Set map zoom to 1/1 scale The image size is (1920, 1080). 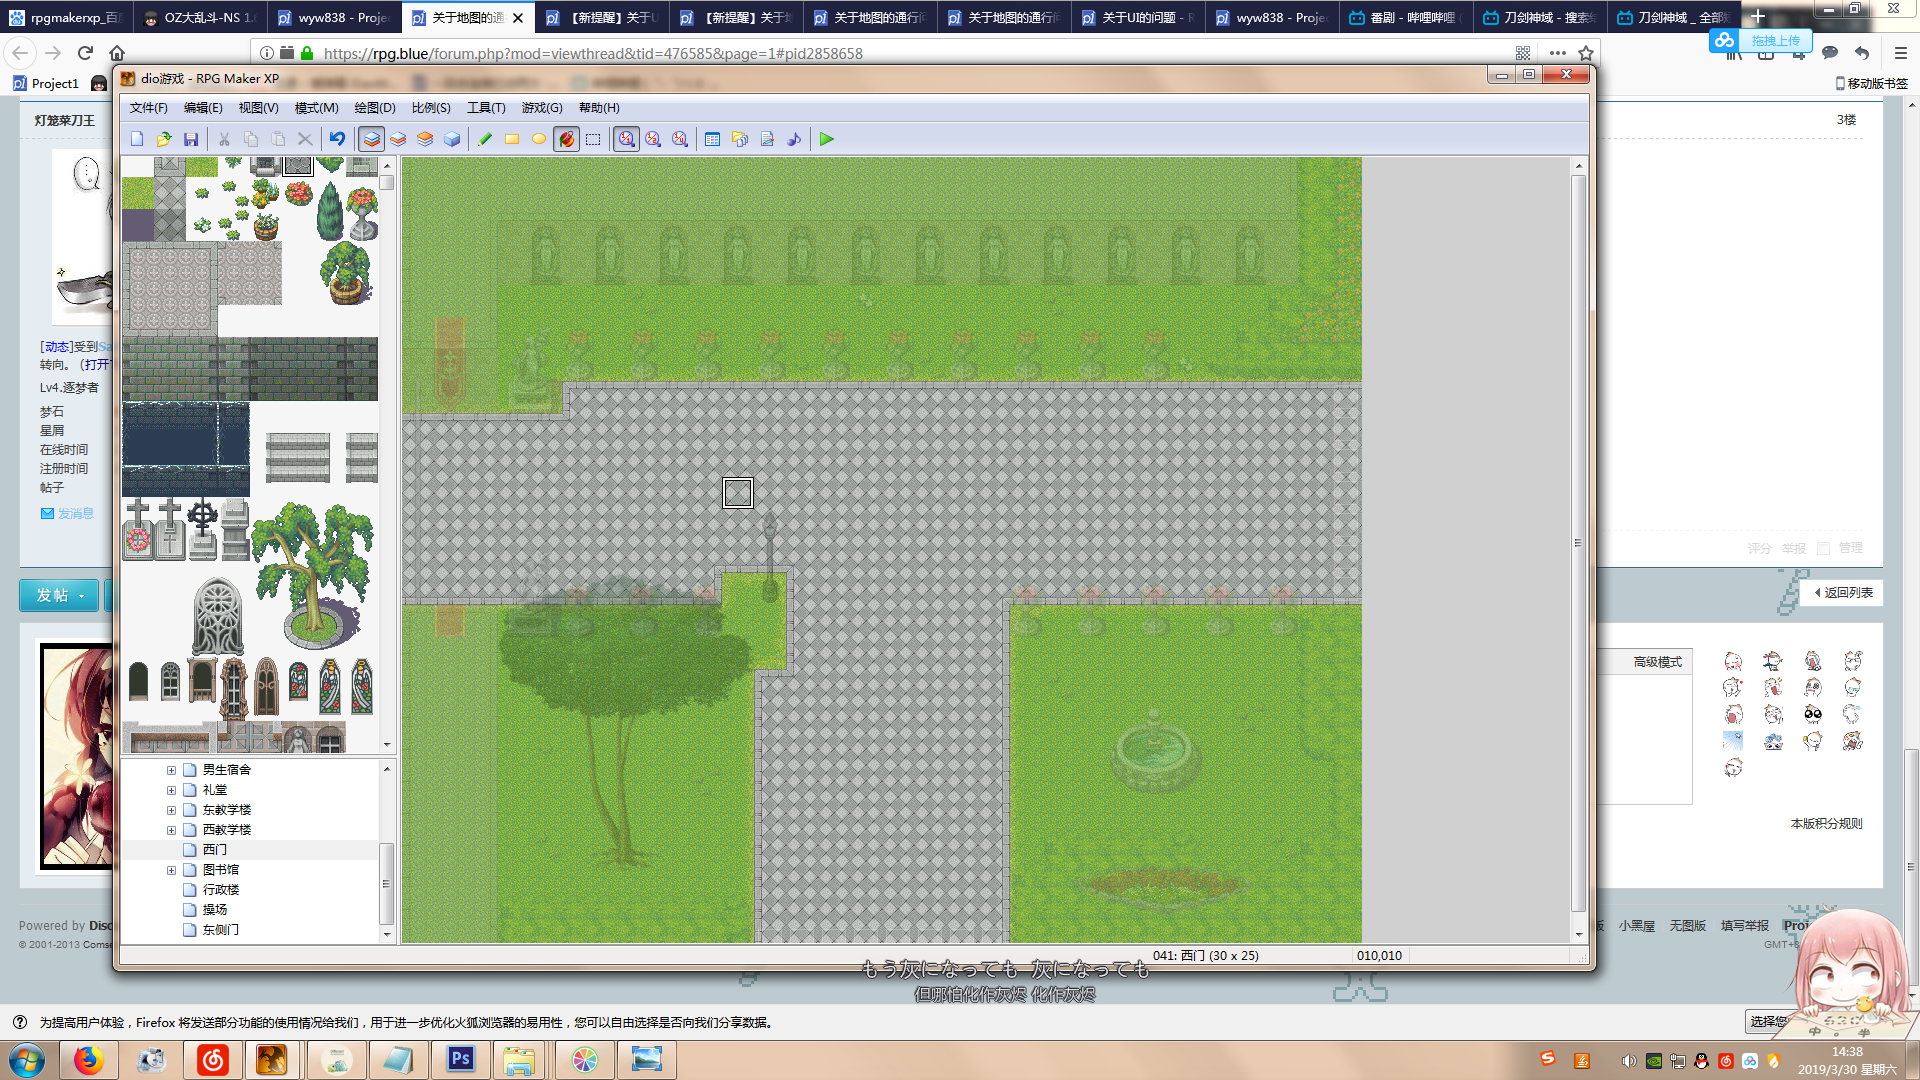[626, 139]
